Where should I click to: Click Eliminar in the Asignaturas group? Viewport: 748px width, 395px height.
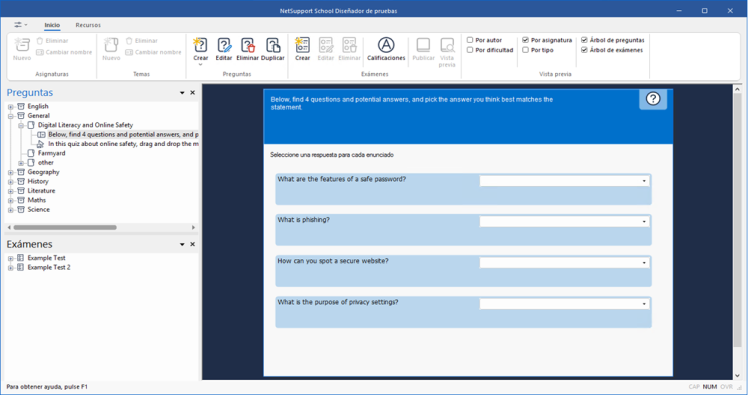click(x=52, y=41)
